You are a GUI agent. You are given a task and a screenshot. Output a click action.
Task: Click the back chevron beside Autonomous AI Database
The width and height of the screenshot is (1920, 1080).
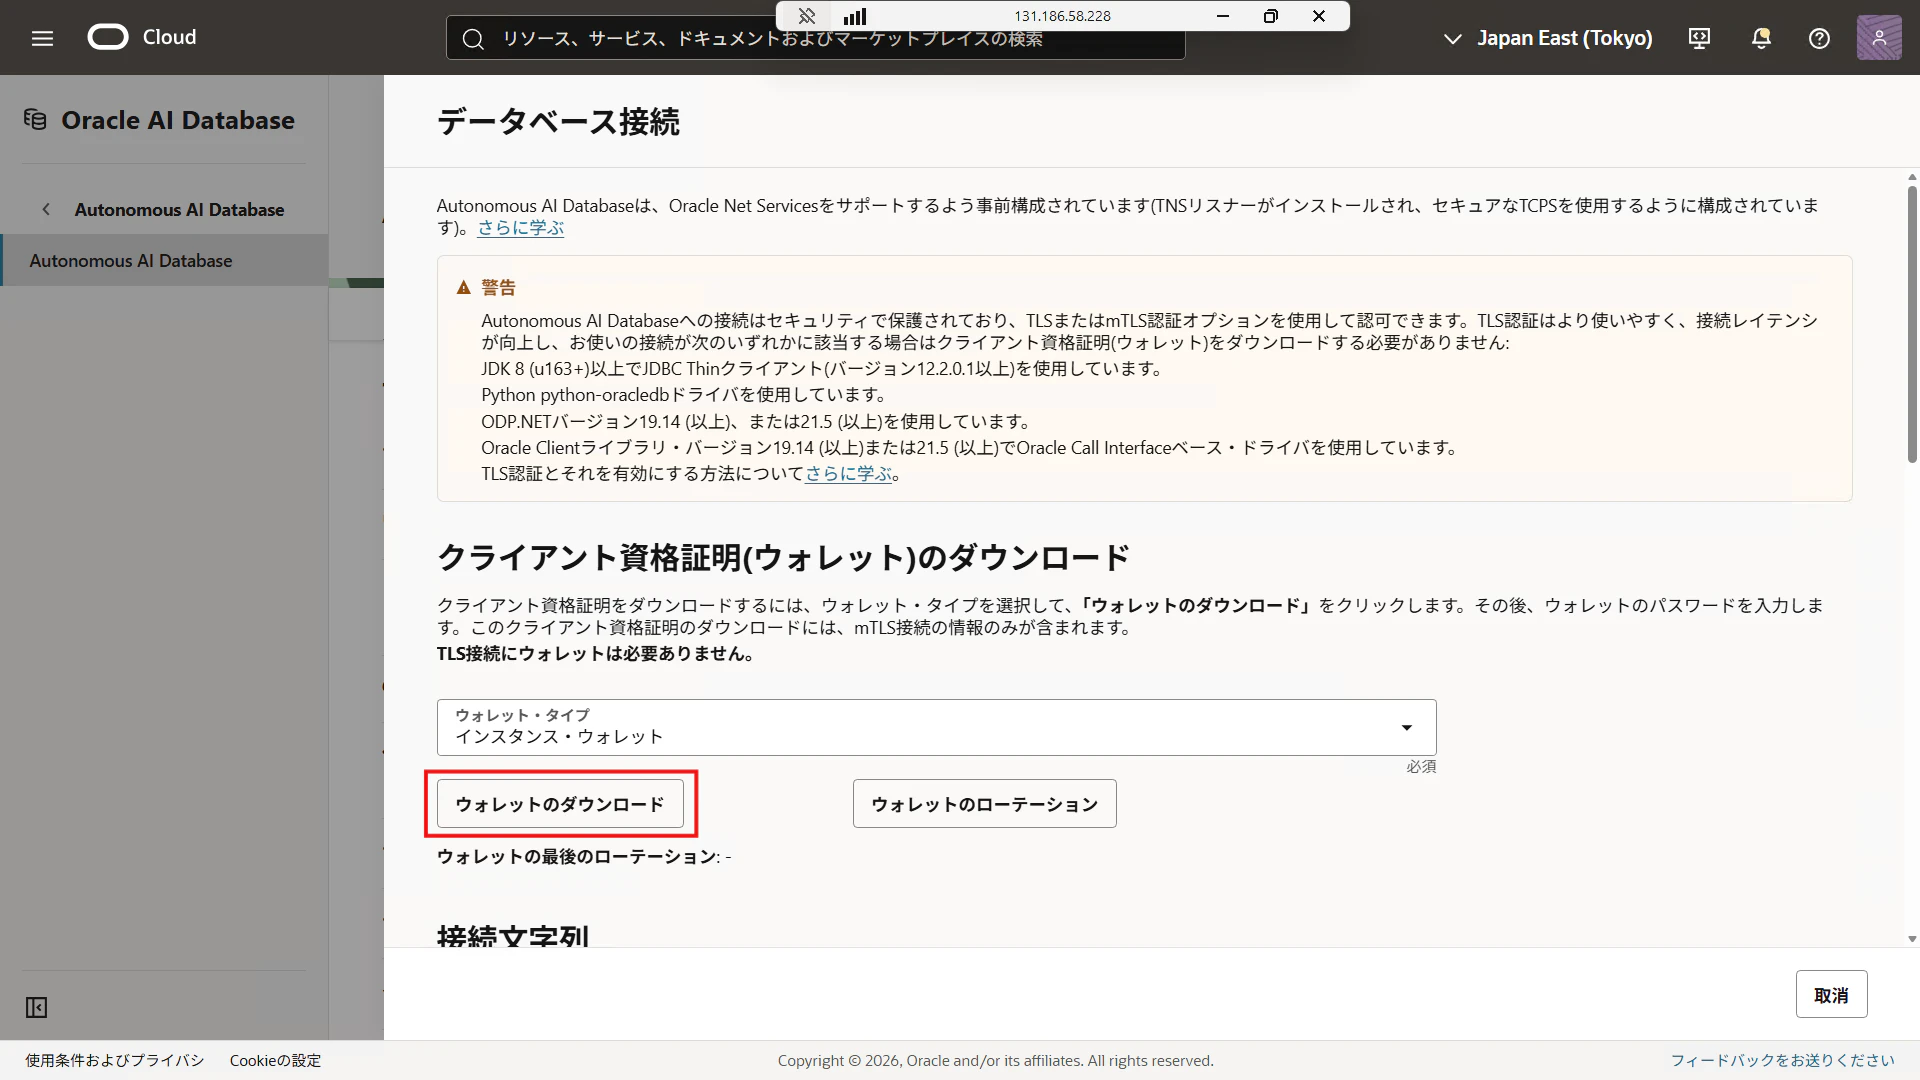46,209
